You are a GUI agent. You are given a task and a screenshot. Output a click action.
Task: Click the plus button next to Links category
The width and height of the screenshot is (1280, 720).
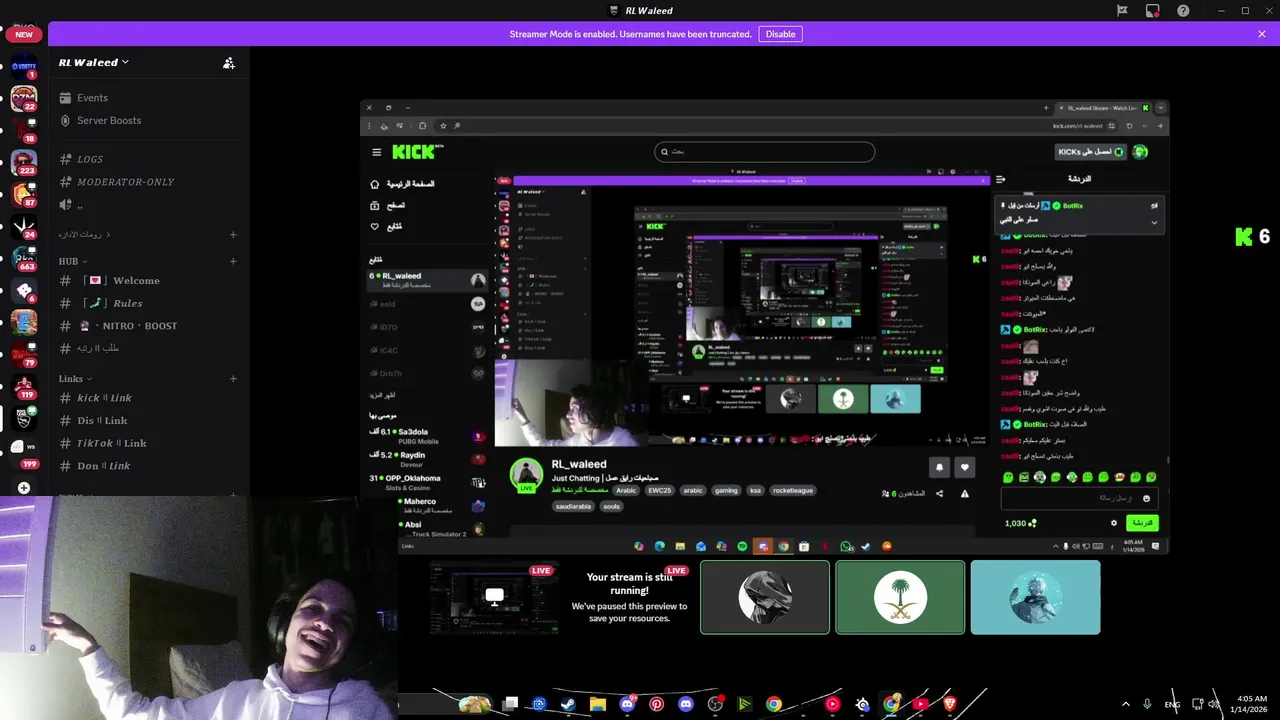[x=233, y=379]
